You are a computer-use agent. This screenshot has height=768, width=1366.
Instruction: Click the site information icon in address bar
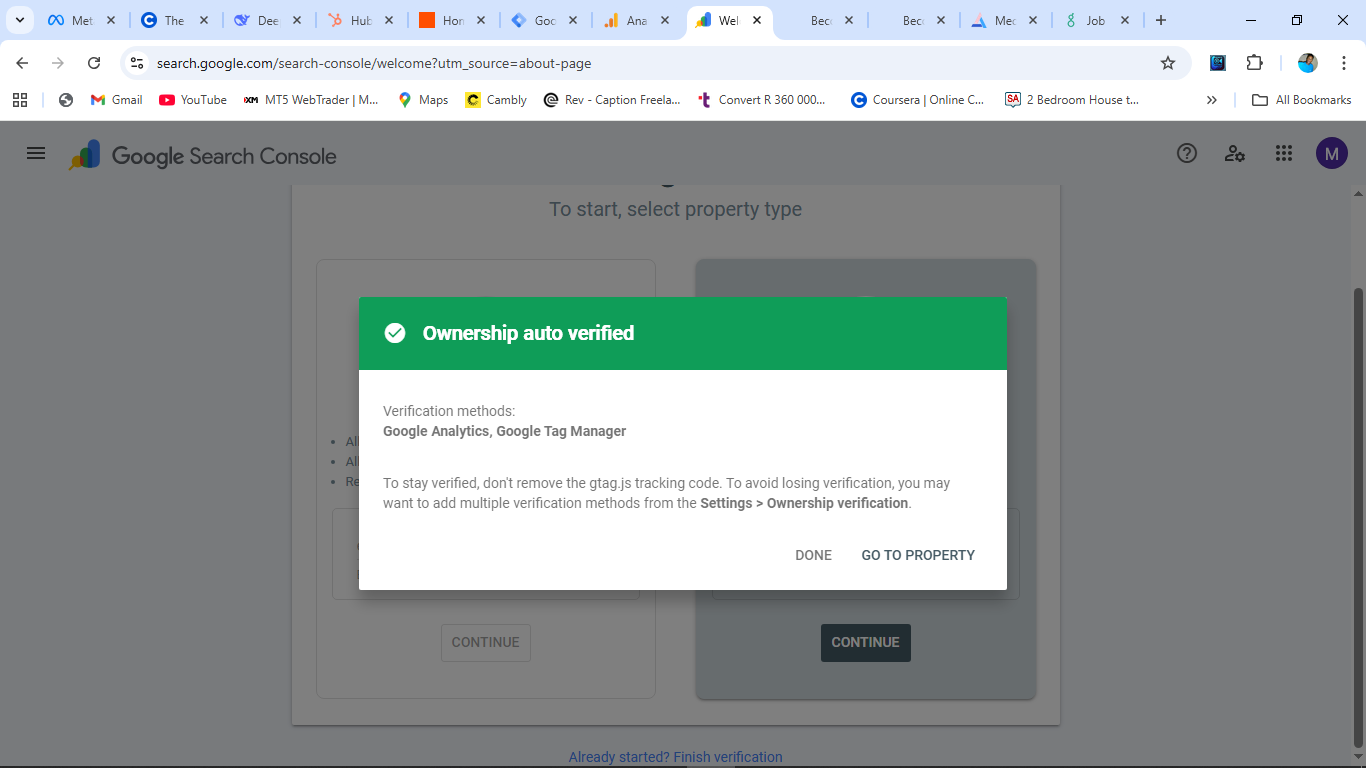pos(137,63)
